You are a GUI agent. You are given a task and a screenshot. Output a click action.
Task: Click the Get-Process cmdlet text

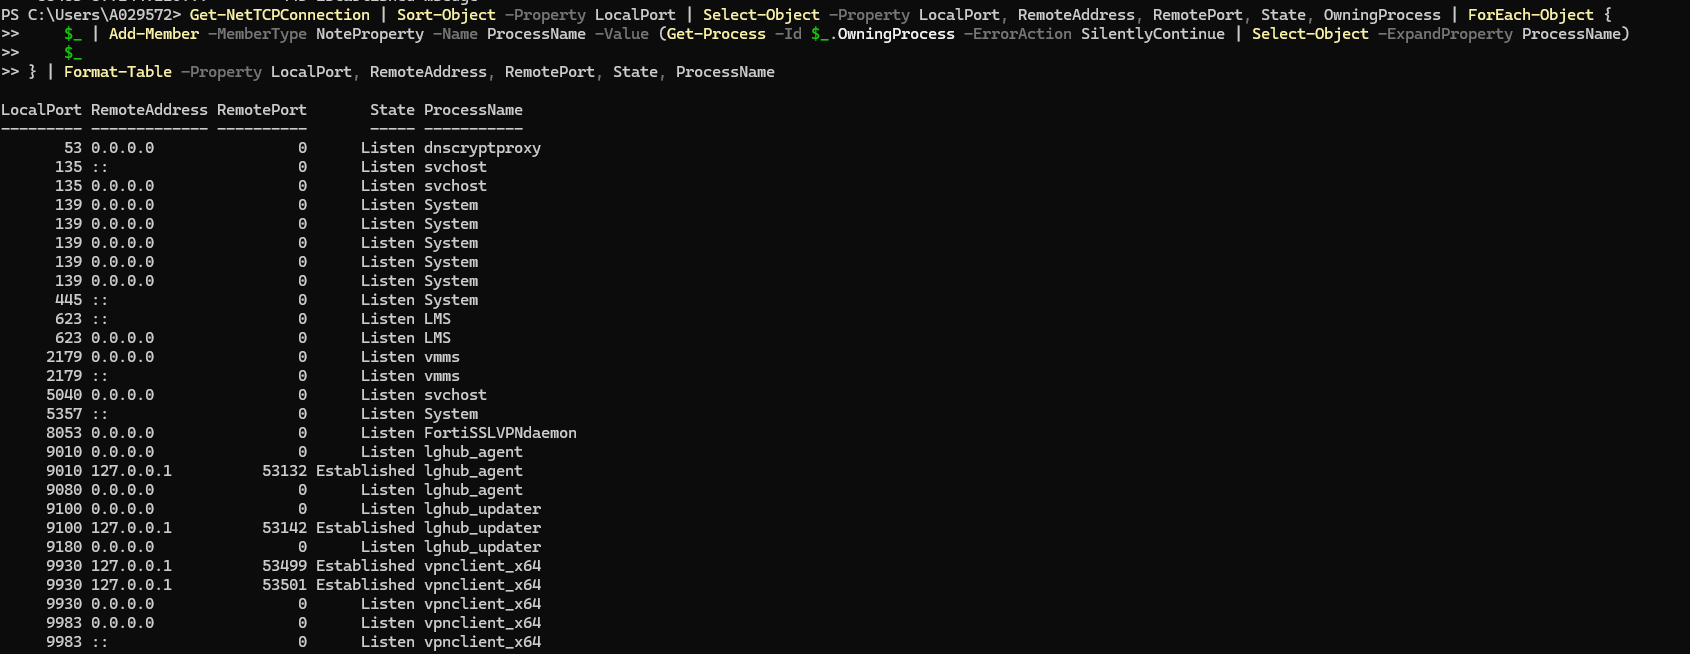pyautogui.click(x=716, y=34)
